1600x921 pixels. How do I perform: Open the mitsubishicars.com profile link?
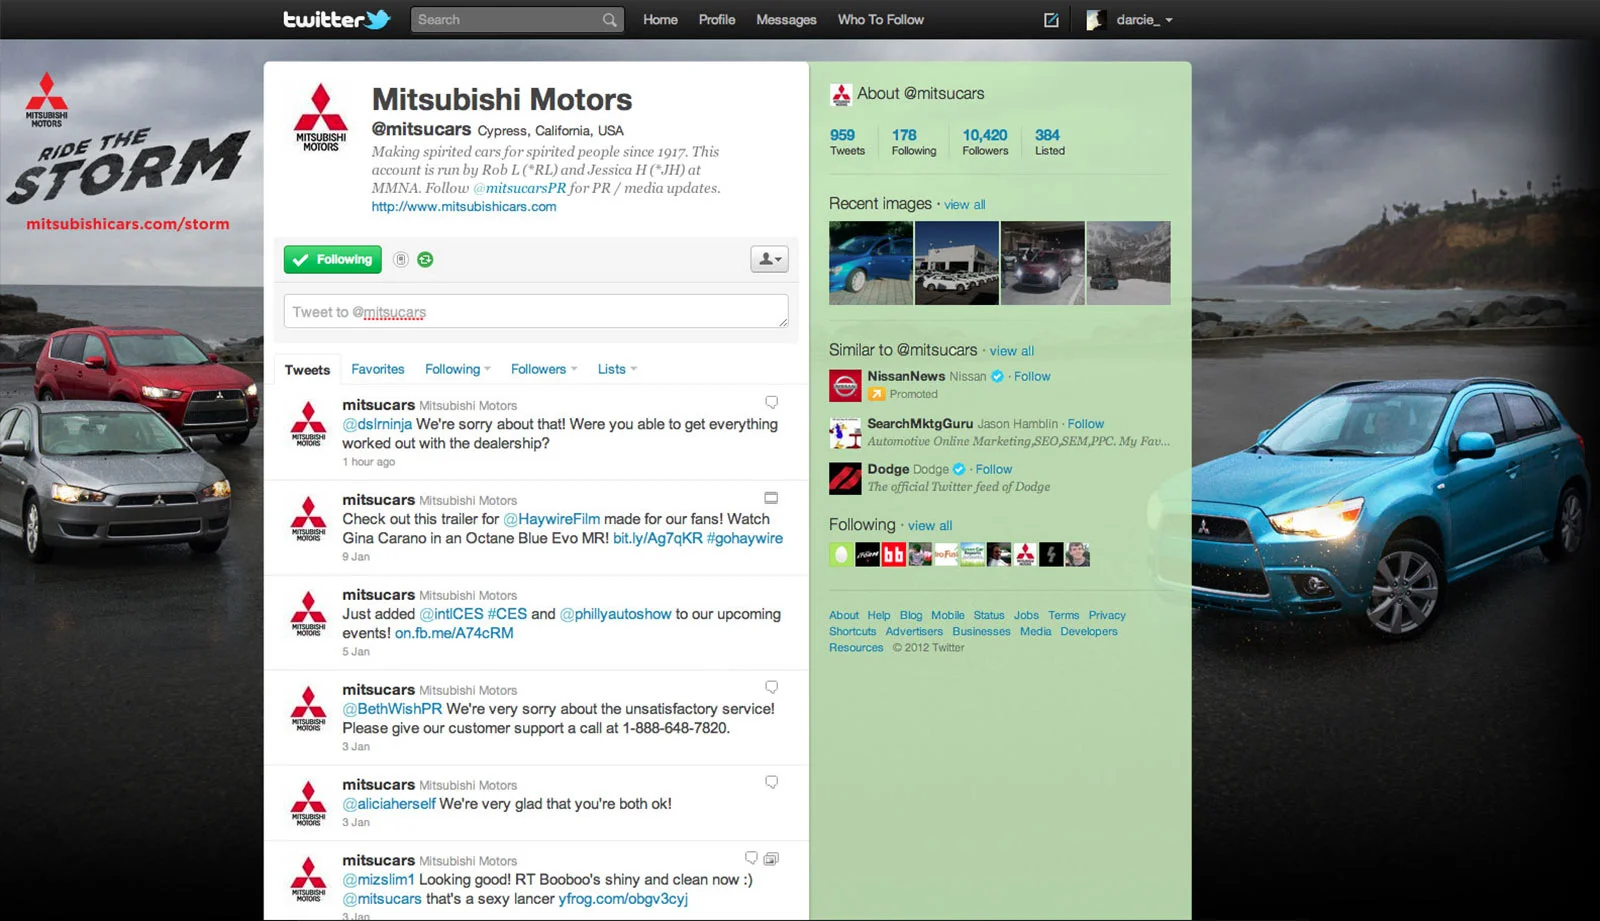click(464, 207)
